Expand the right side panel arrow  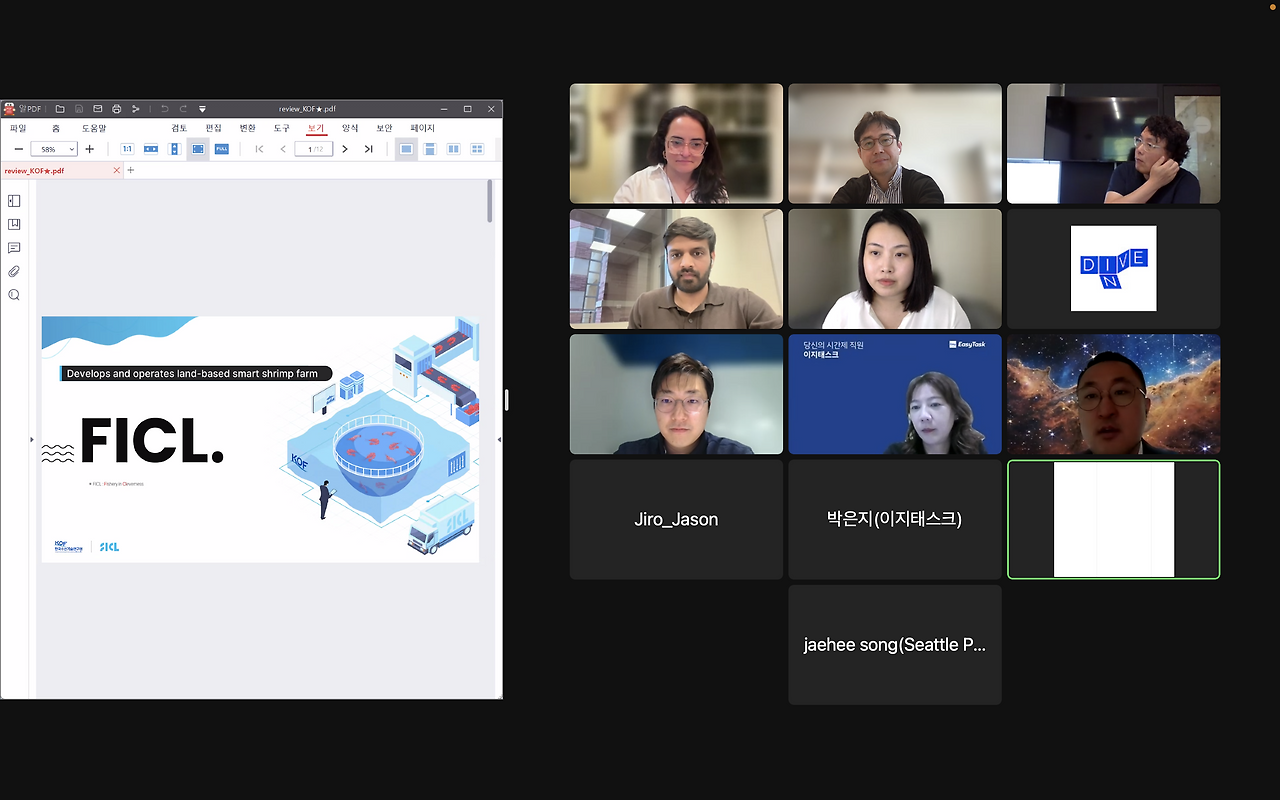click(x=499, y=439)
